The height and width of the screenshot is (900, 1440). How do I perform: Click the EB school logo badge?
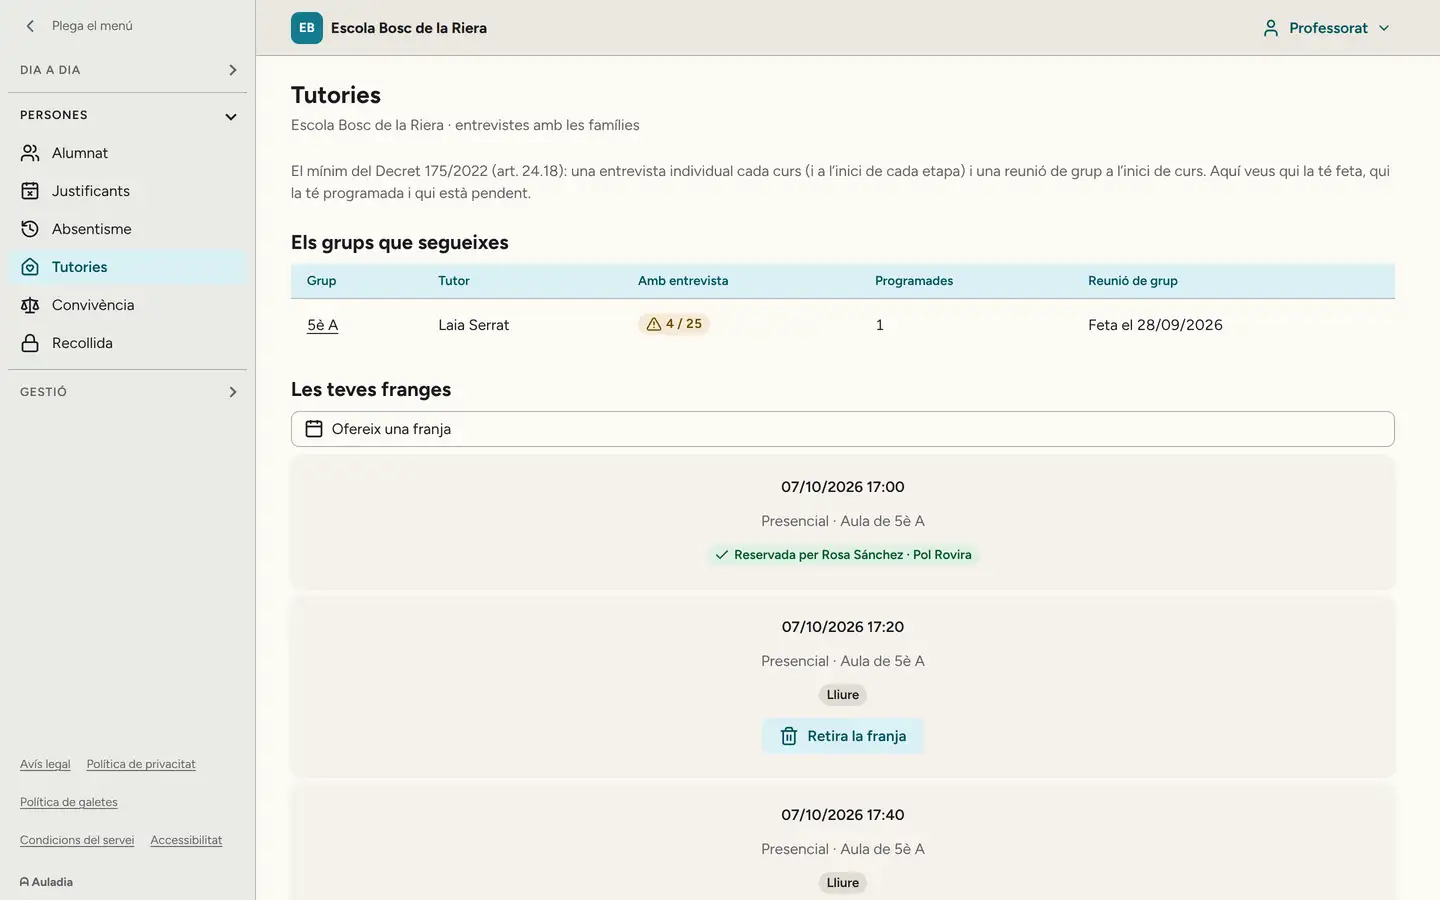point(307,28)
